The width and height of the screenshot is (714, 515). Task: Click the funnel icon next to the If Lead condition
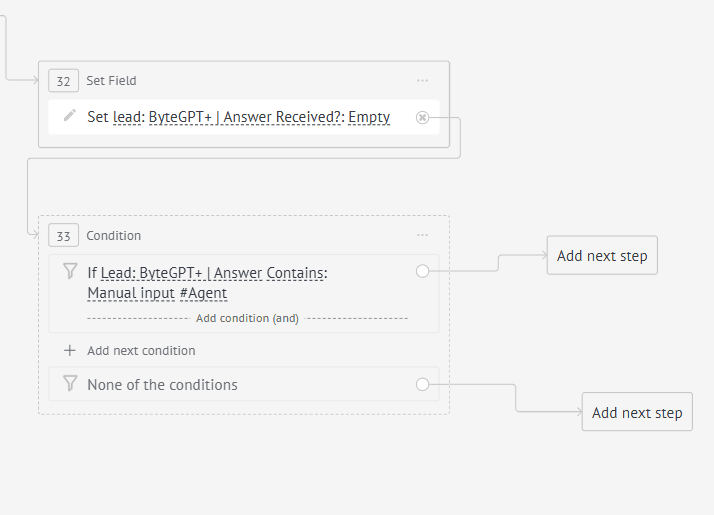click(x=70, y=271)
